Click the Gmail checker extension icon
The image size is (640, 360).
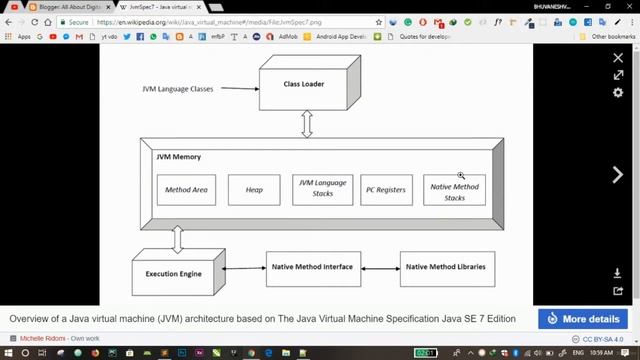439,23
